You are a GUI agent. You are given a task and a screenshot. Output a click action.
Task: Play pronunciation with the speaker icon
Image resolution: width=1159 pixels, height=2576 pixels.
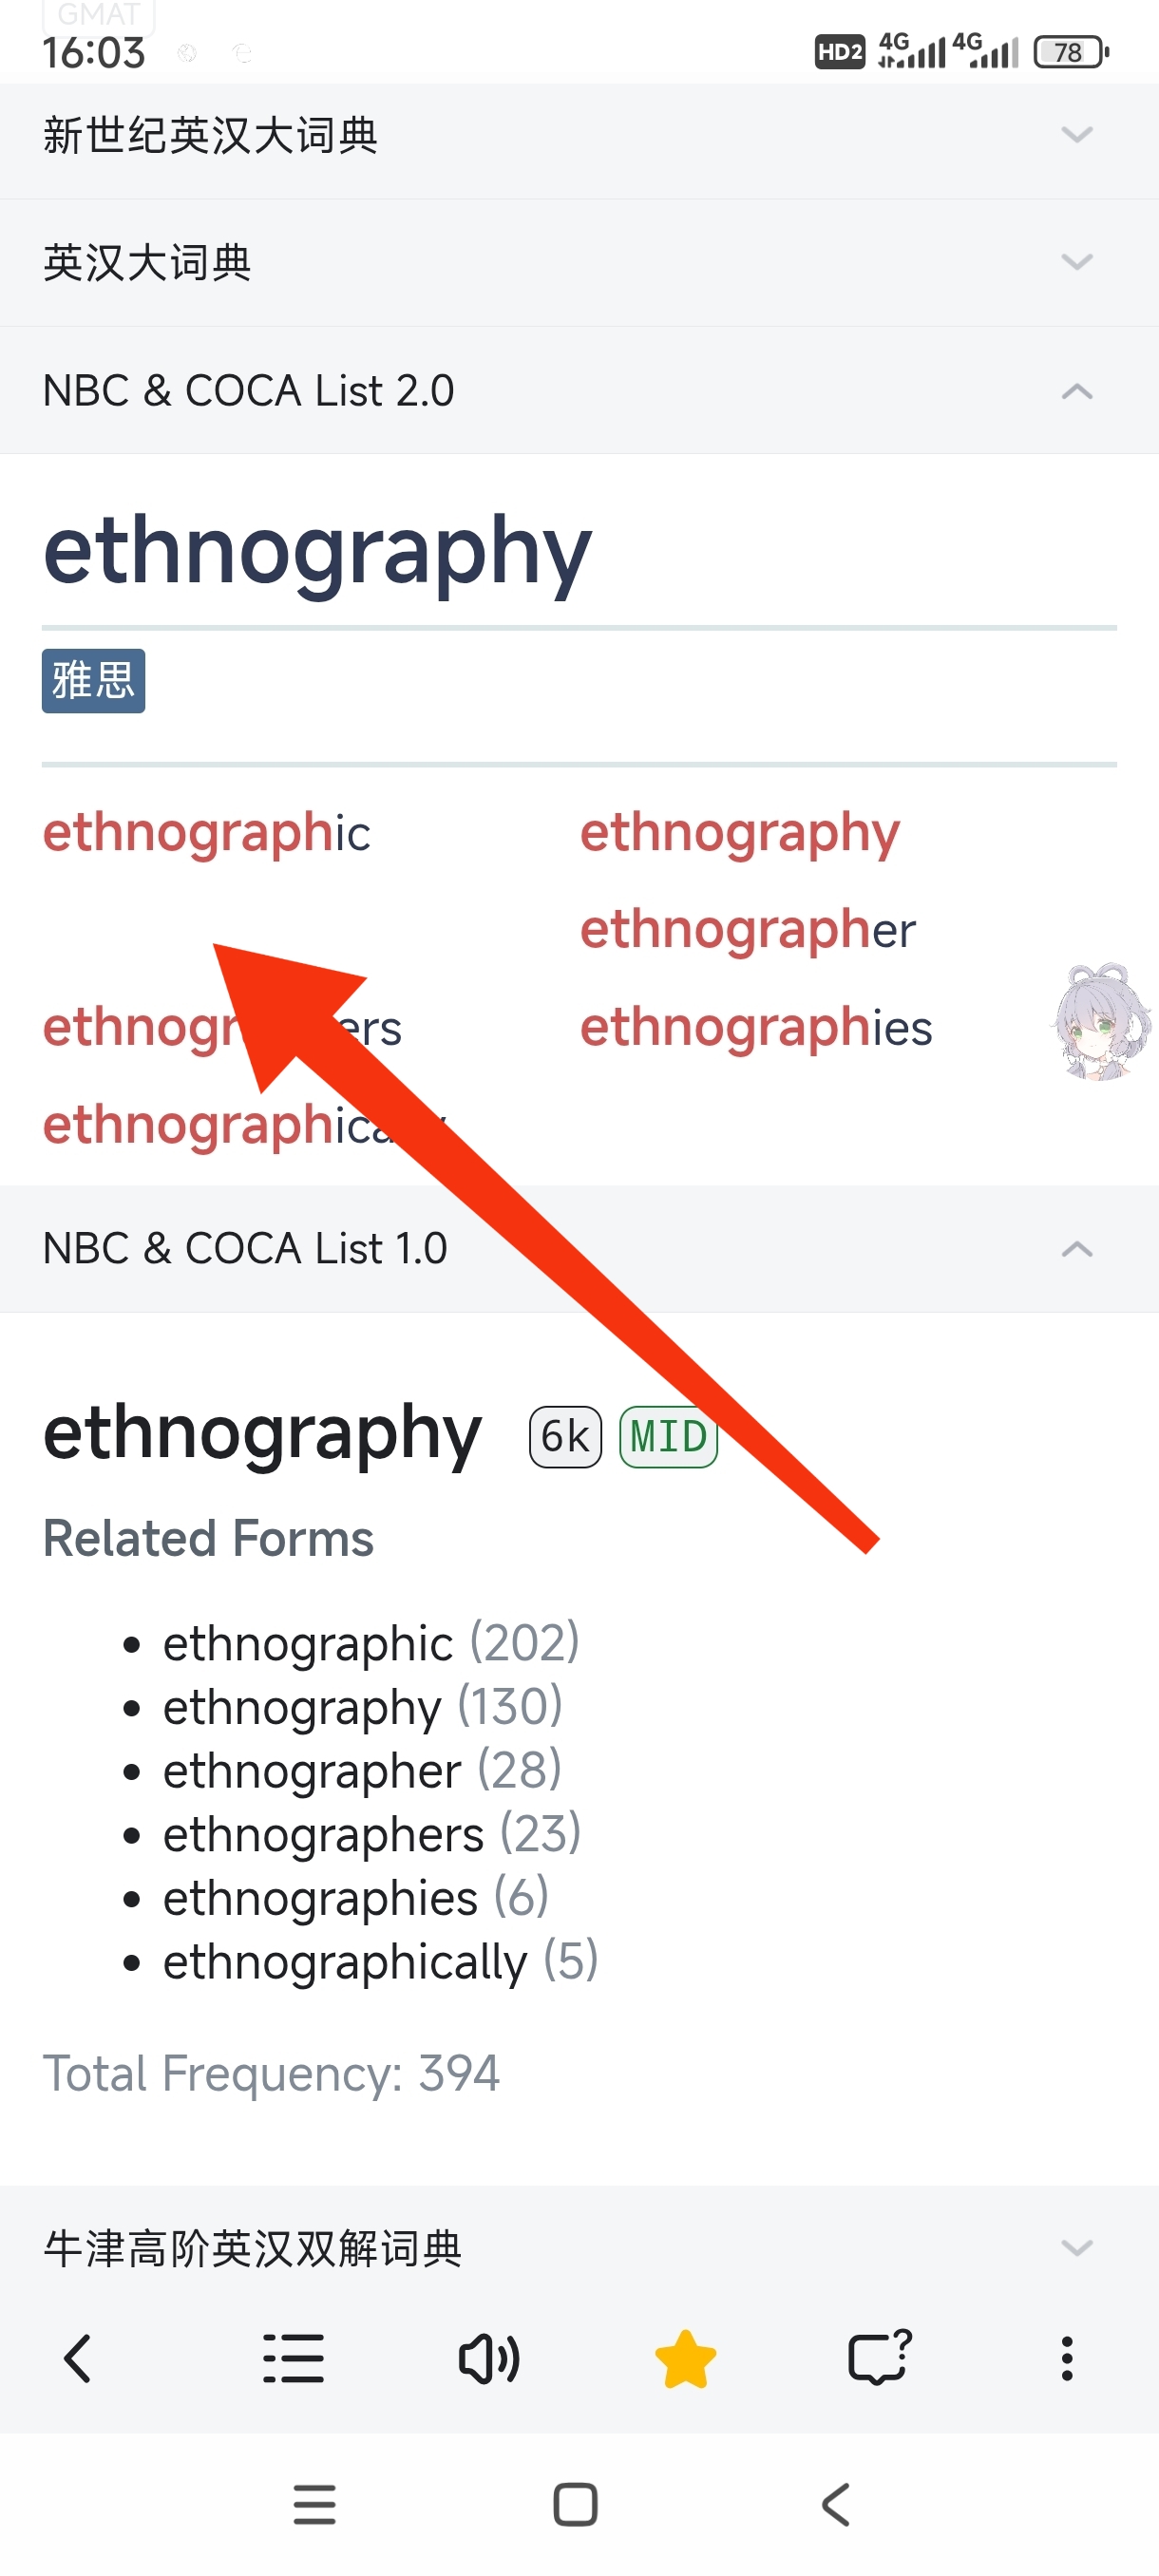[488, 2359]
